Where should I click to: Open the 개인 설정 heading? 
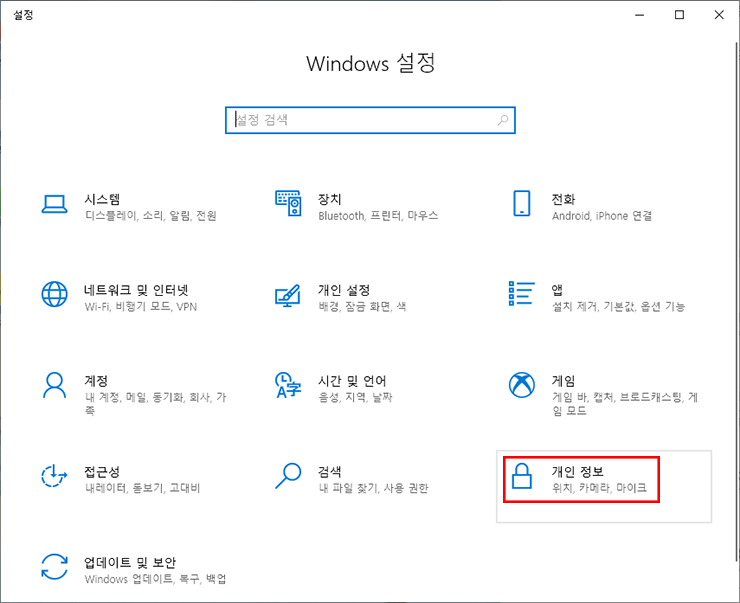tap(344, 290)
